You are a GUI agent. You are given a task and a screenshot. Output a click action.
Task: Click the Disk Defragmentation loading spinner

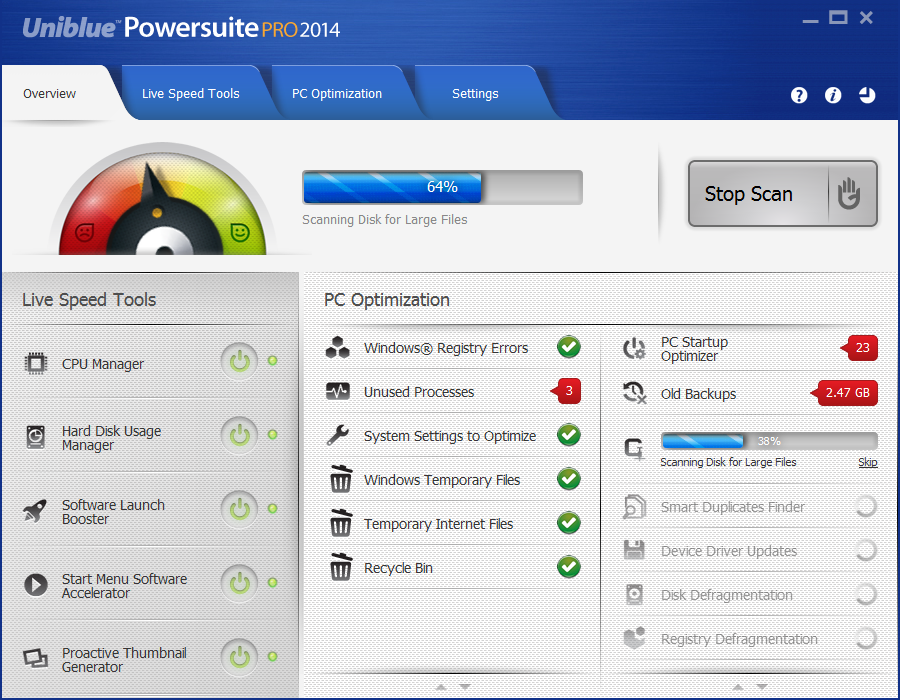(x=865, y=594)
